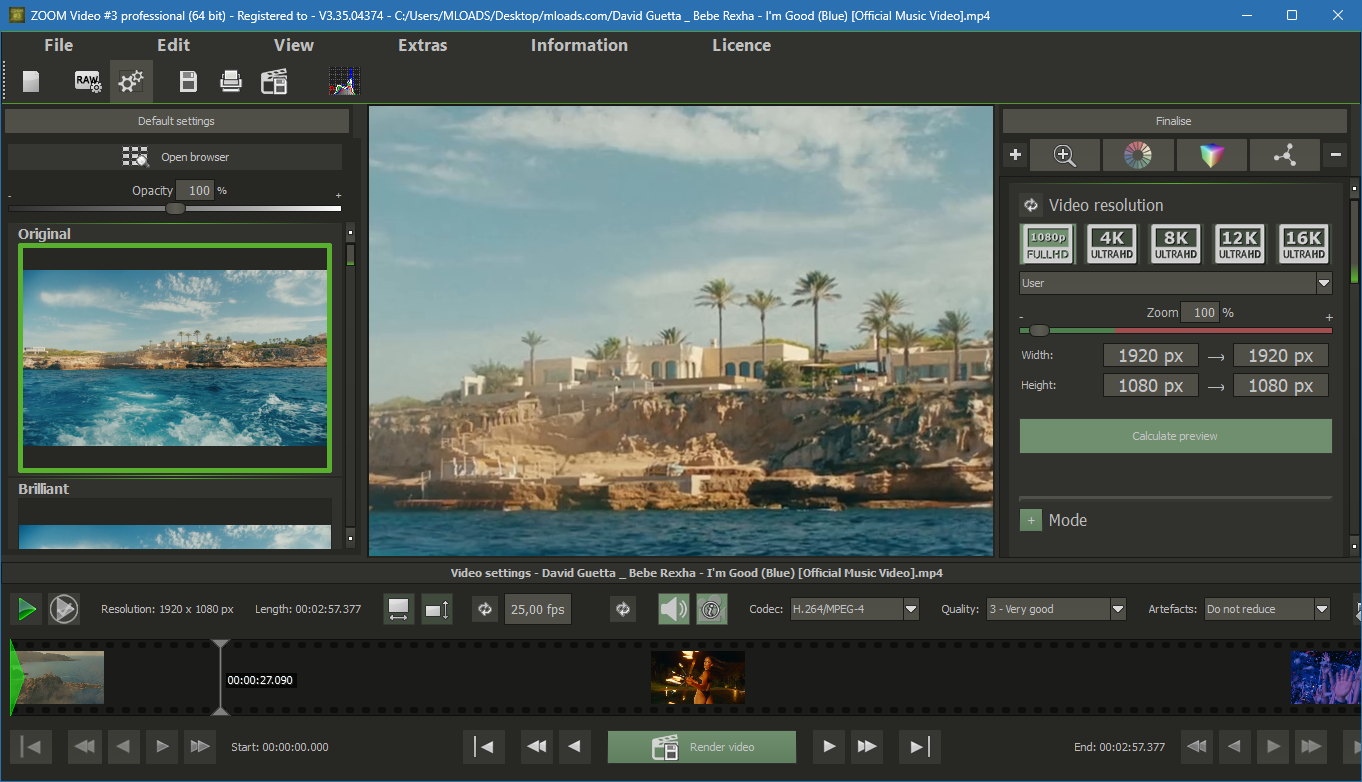This screenshot has width=1362, height=782.
Task: Click the Zoom percentage input field
Action: [1200, 312]
